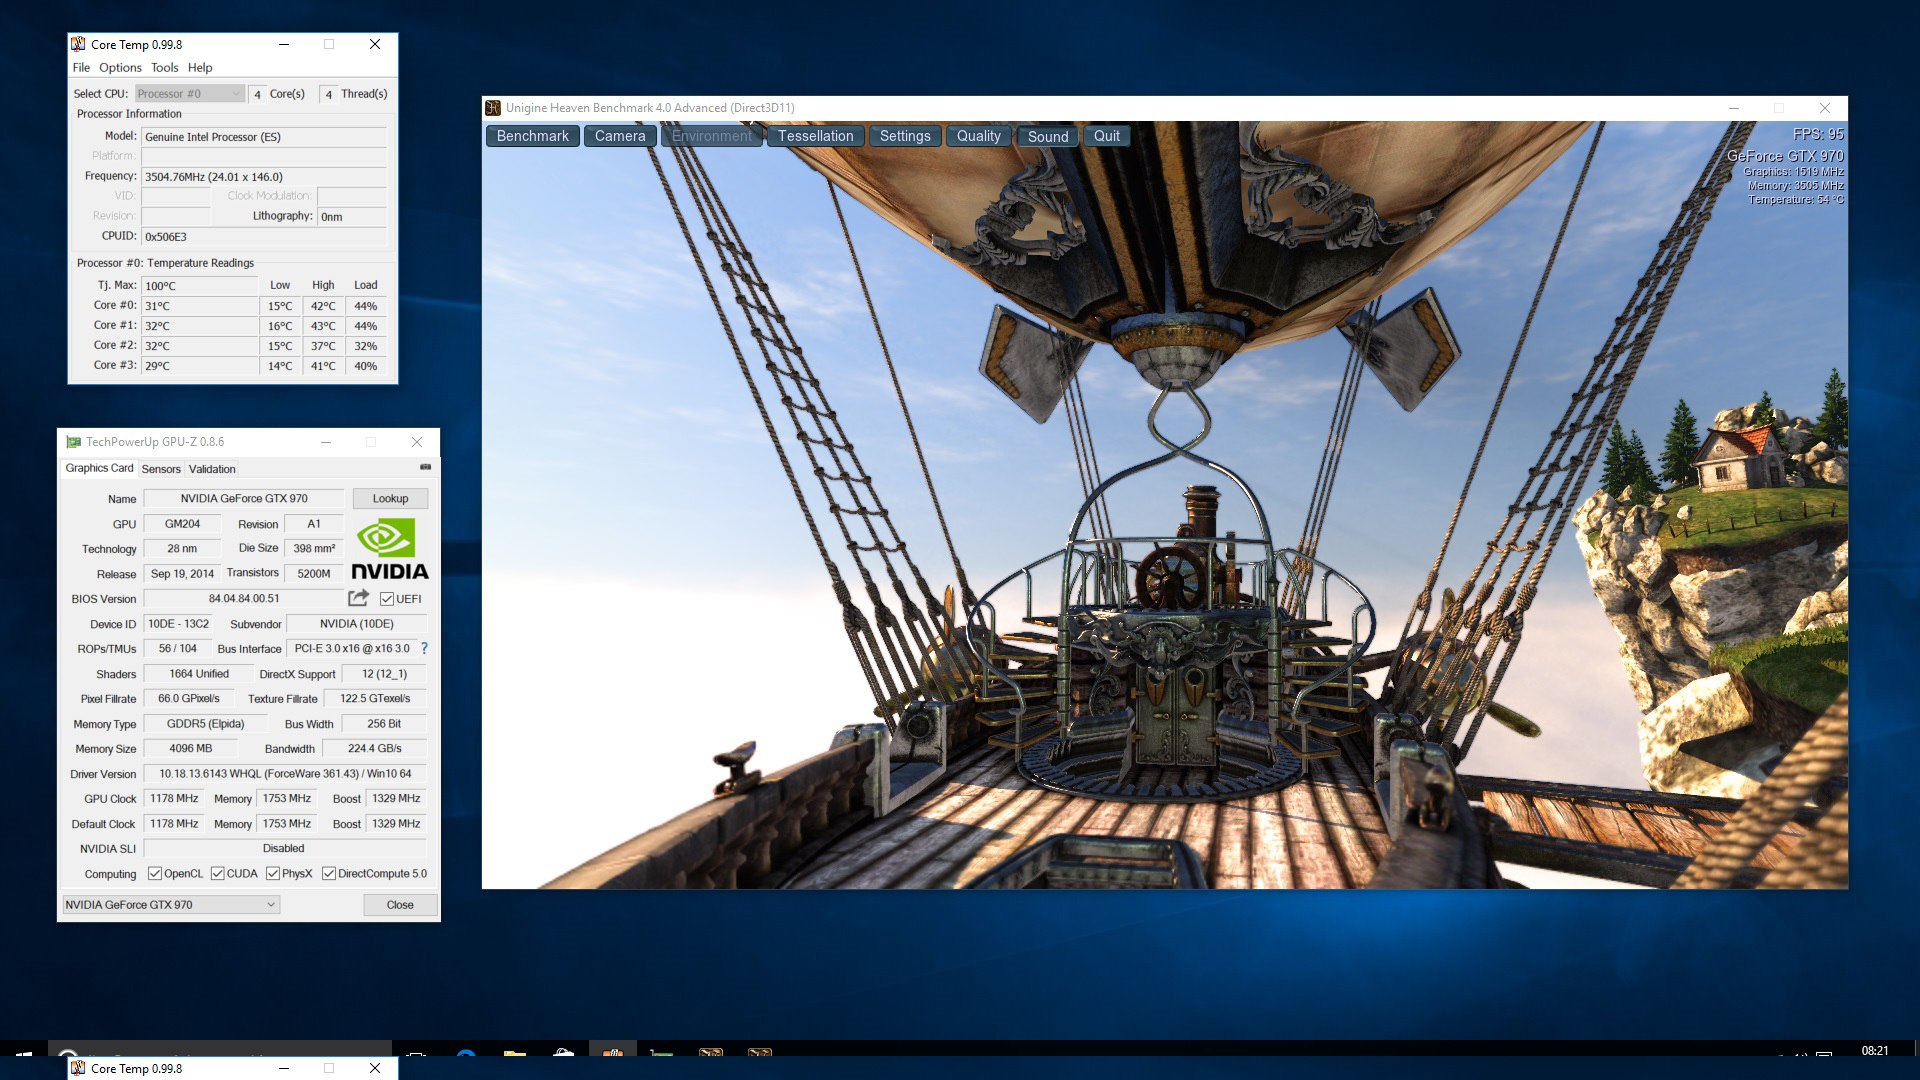
Task: Click the Bus Interface question mark icon
Action: [x=424, y=648]
